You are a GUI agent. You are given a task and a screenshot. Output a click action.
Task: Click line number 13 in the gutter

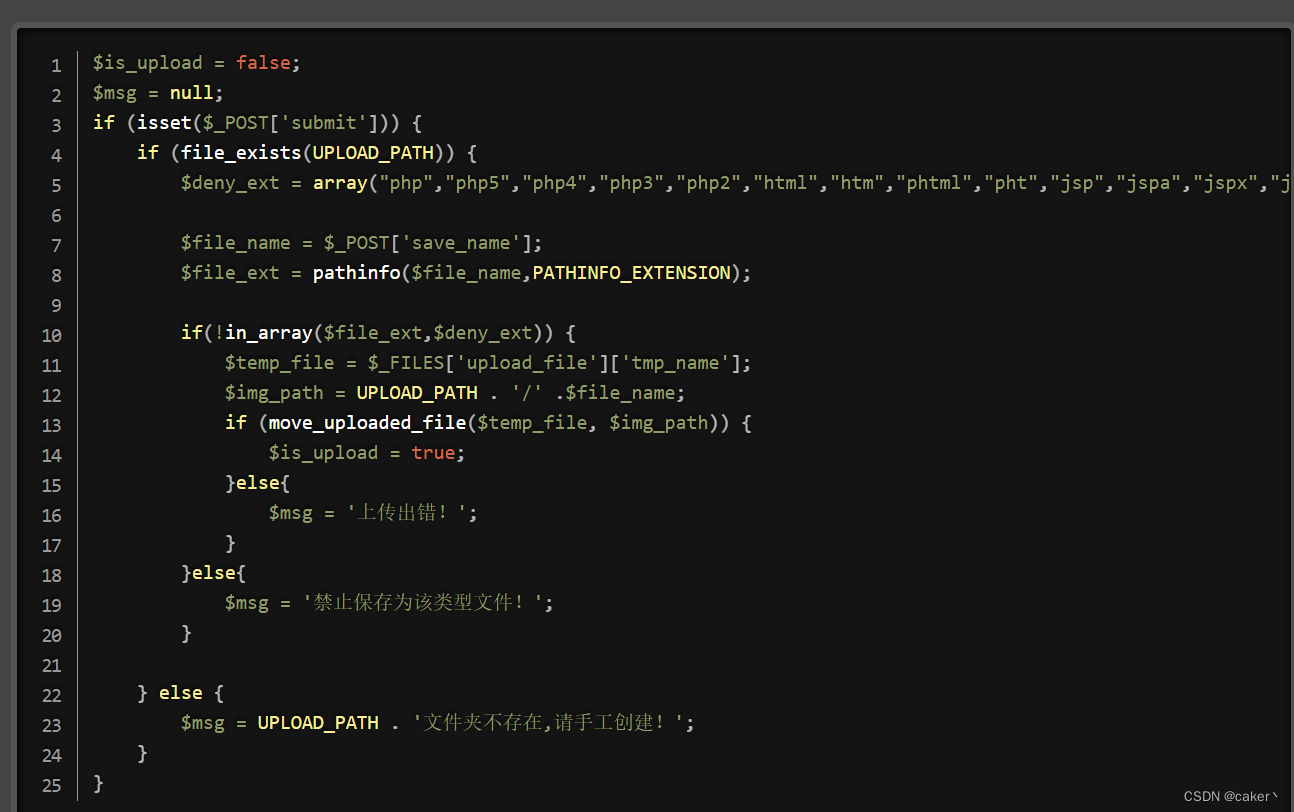[51, 425]
